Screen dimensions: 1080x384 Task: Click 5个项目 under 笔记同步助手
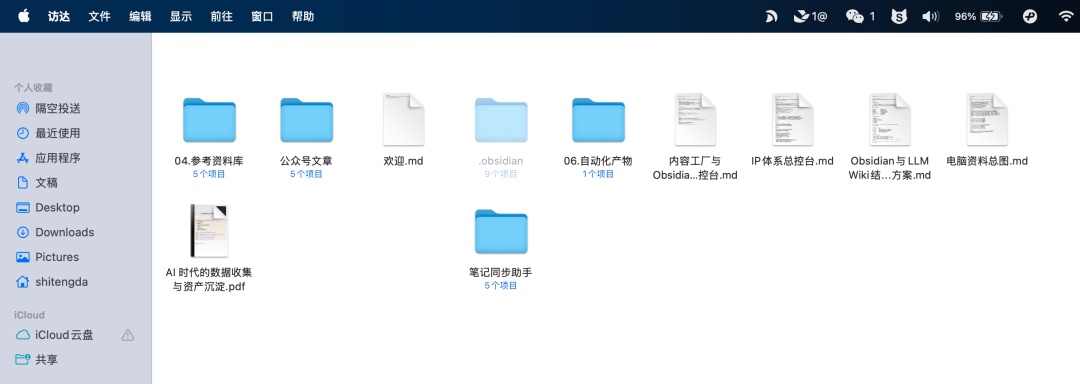point(501,286)
